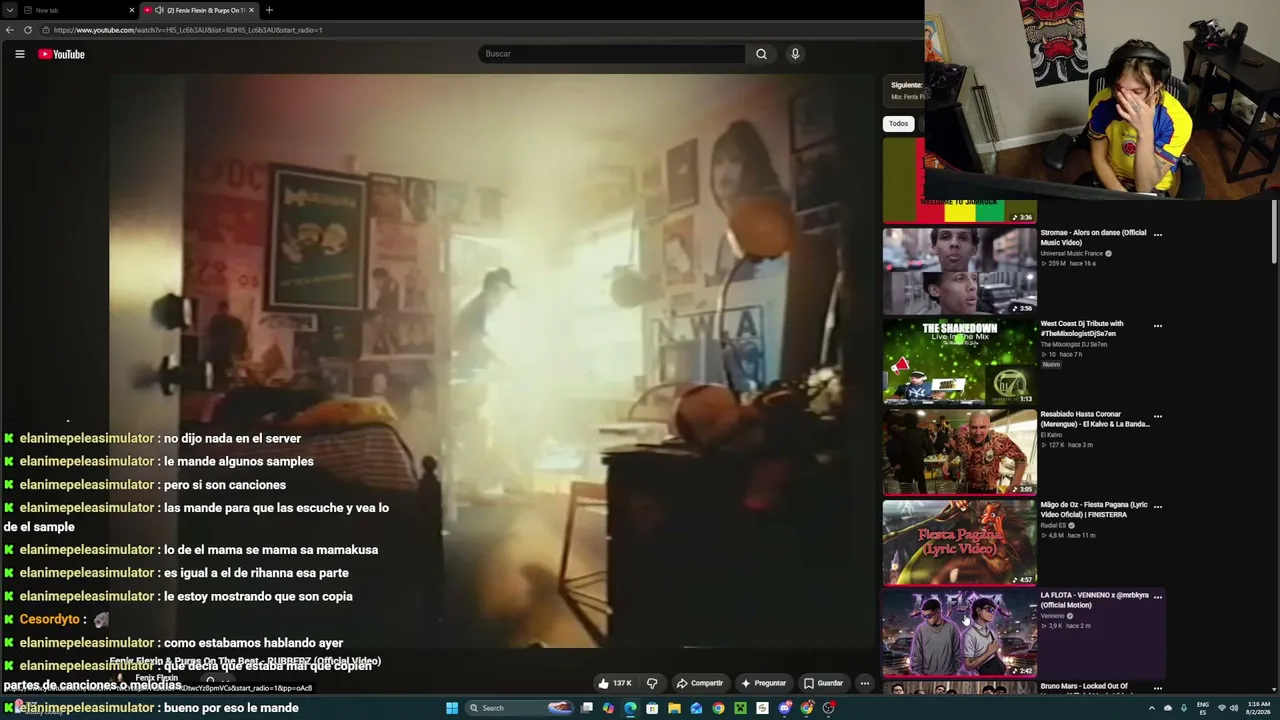This screenshot has height=720, width=1280.
Task: Open options menu for Bruno Mars video
Action: coord(1158,688)
